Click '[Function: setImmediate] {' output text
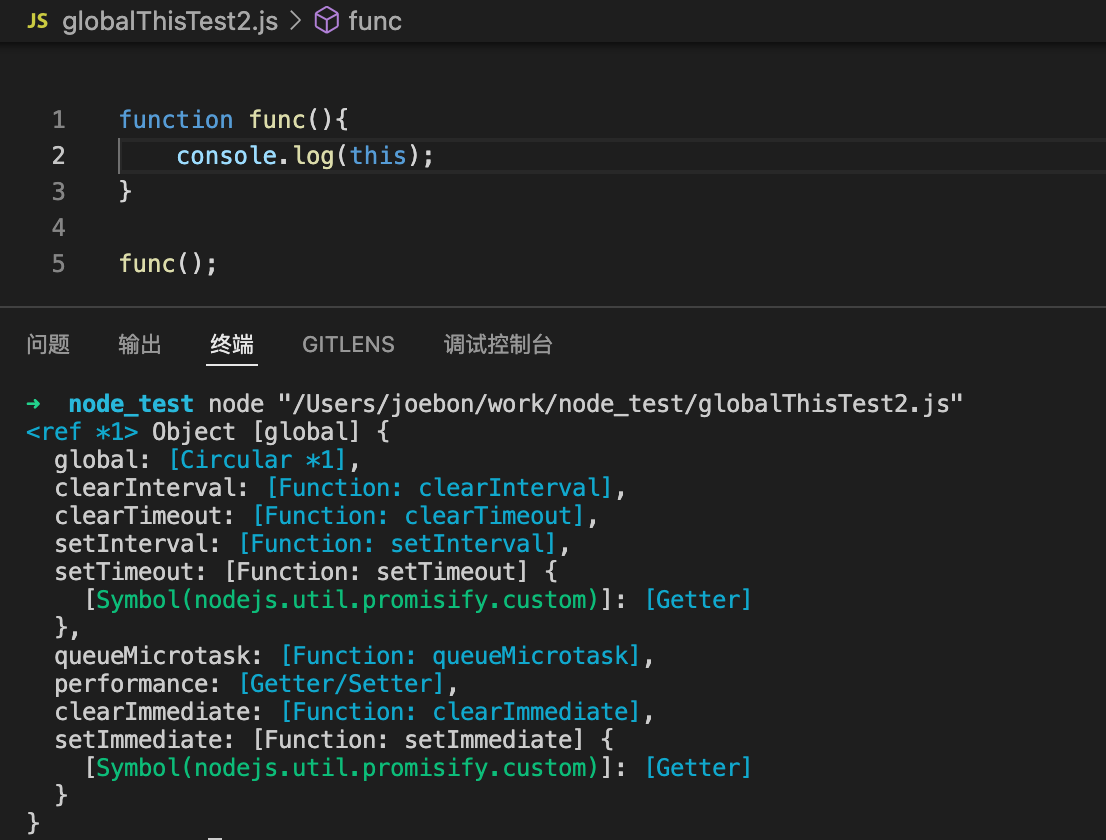This screenshot has height=840, width=1106. [x=432, y=739]
